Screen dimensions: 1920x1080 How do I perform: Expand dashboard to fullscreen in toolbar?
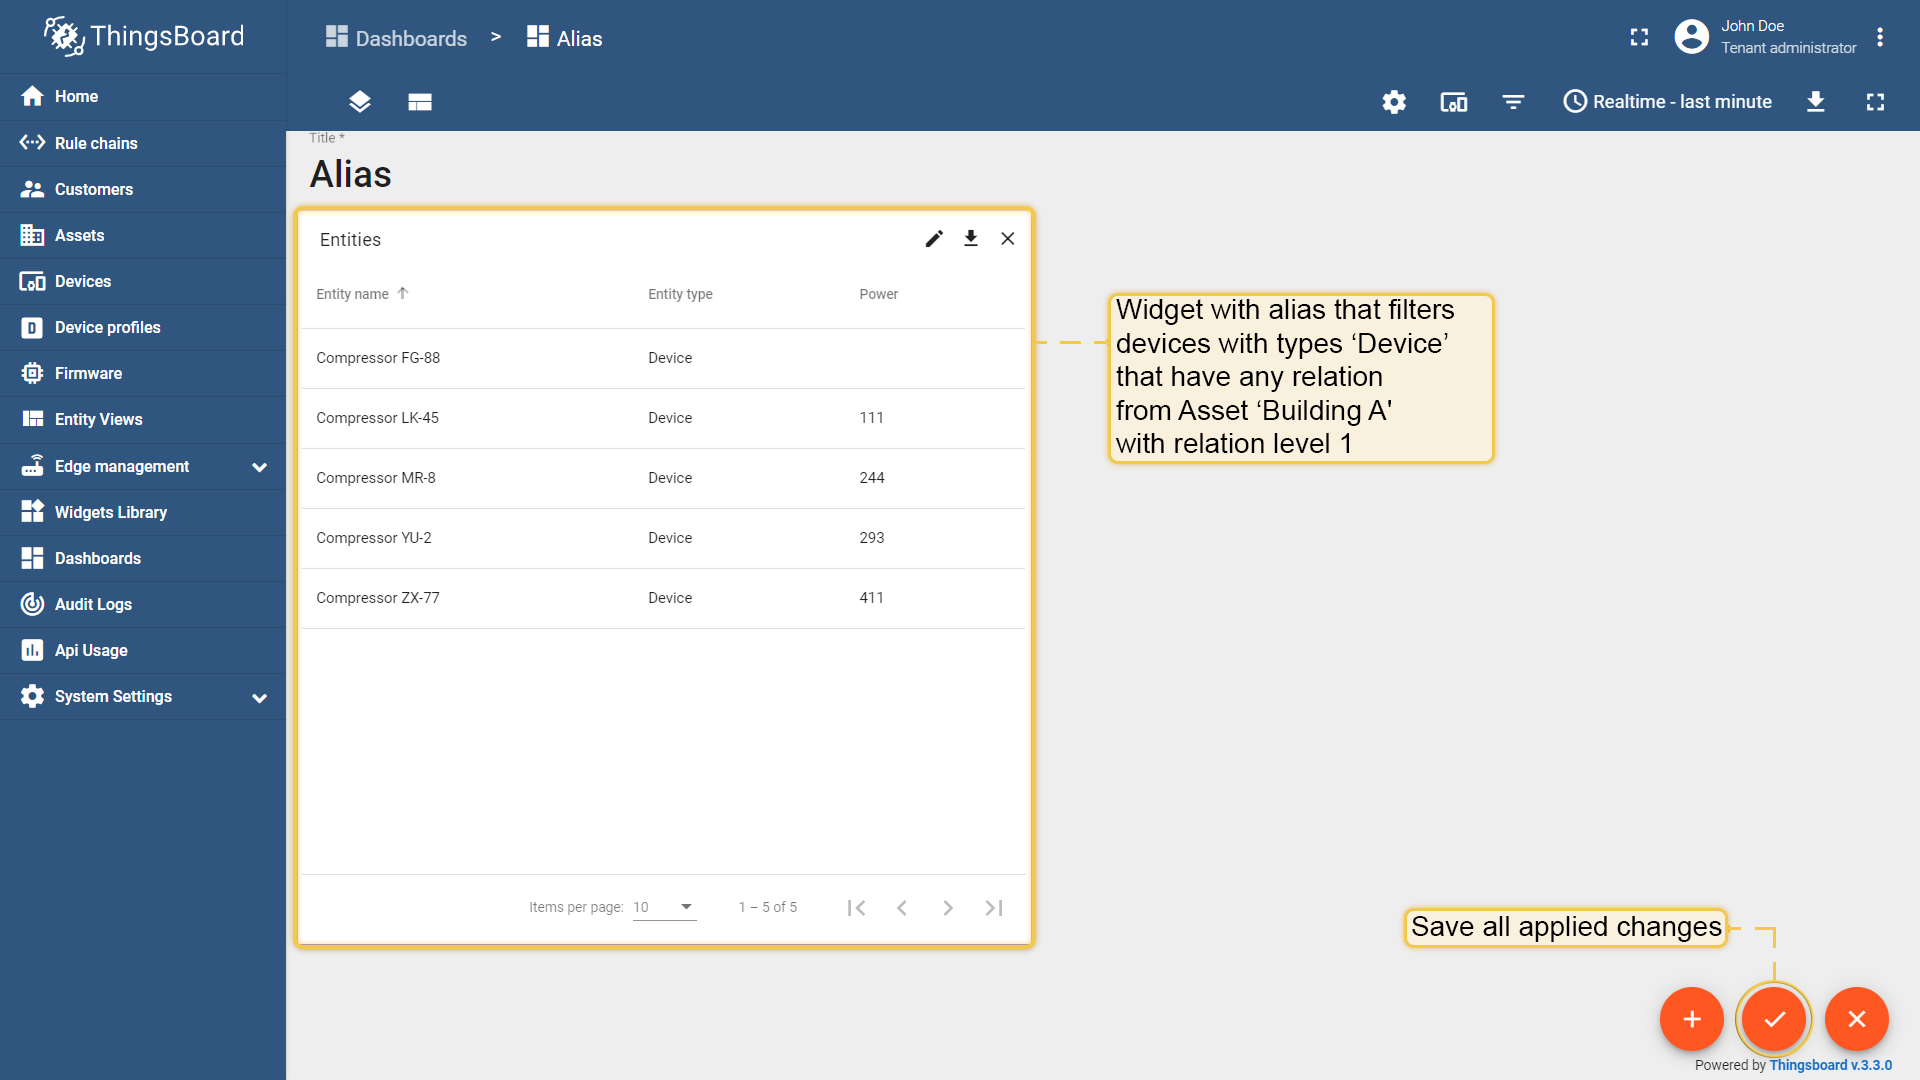click(x=1876, y=102)
